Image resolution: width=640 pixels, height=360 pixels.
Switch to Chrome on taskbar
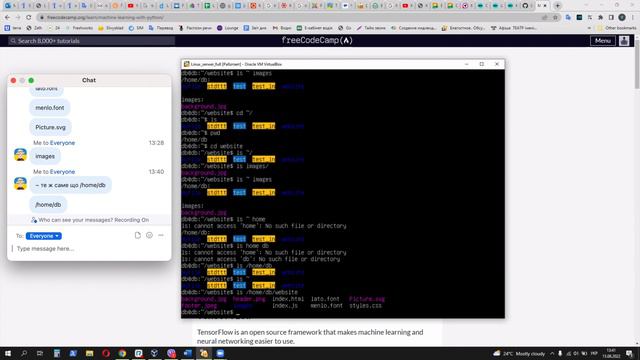click(x=122, y=353)
